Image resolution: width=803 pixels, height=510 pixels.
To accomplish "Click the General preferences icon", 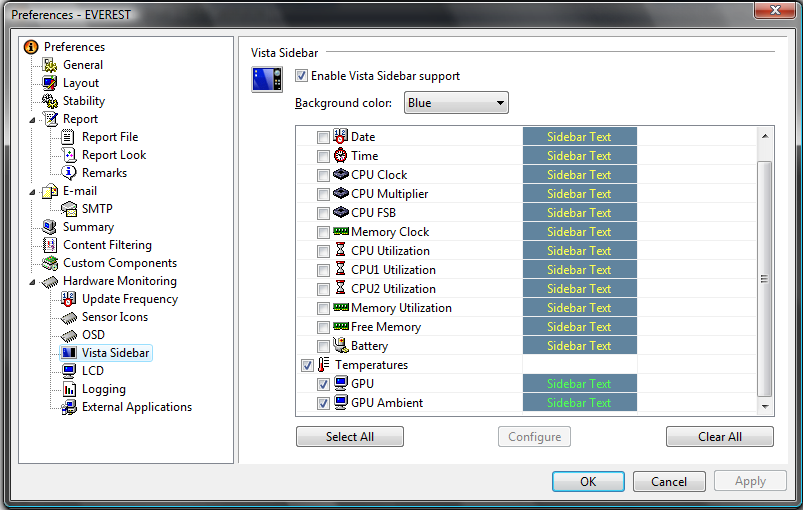I will [50, 65].
